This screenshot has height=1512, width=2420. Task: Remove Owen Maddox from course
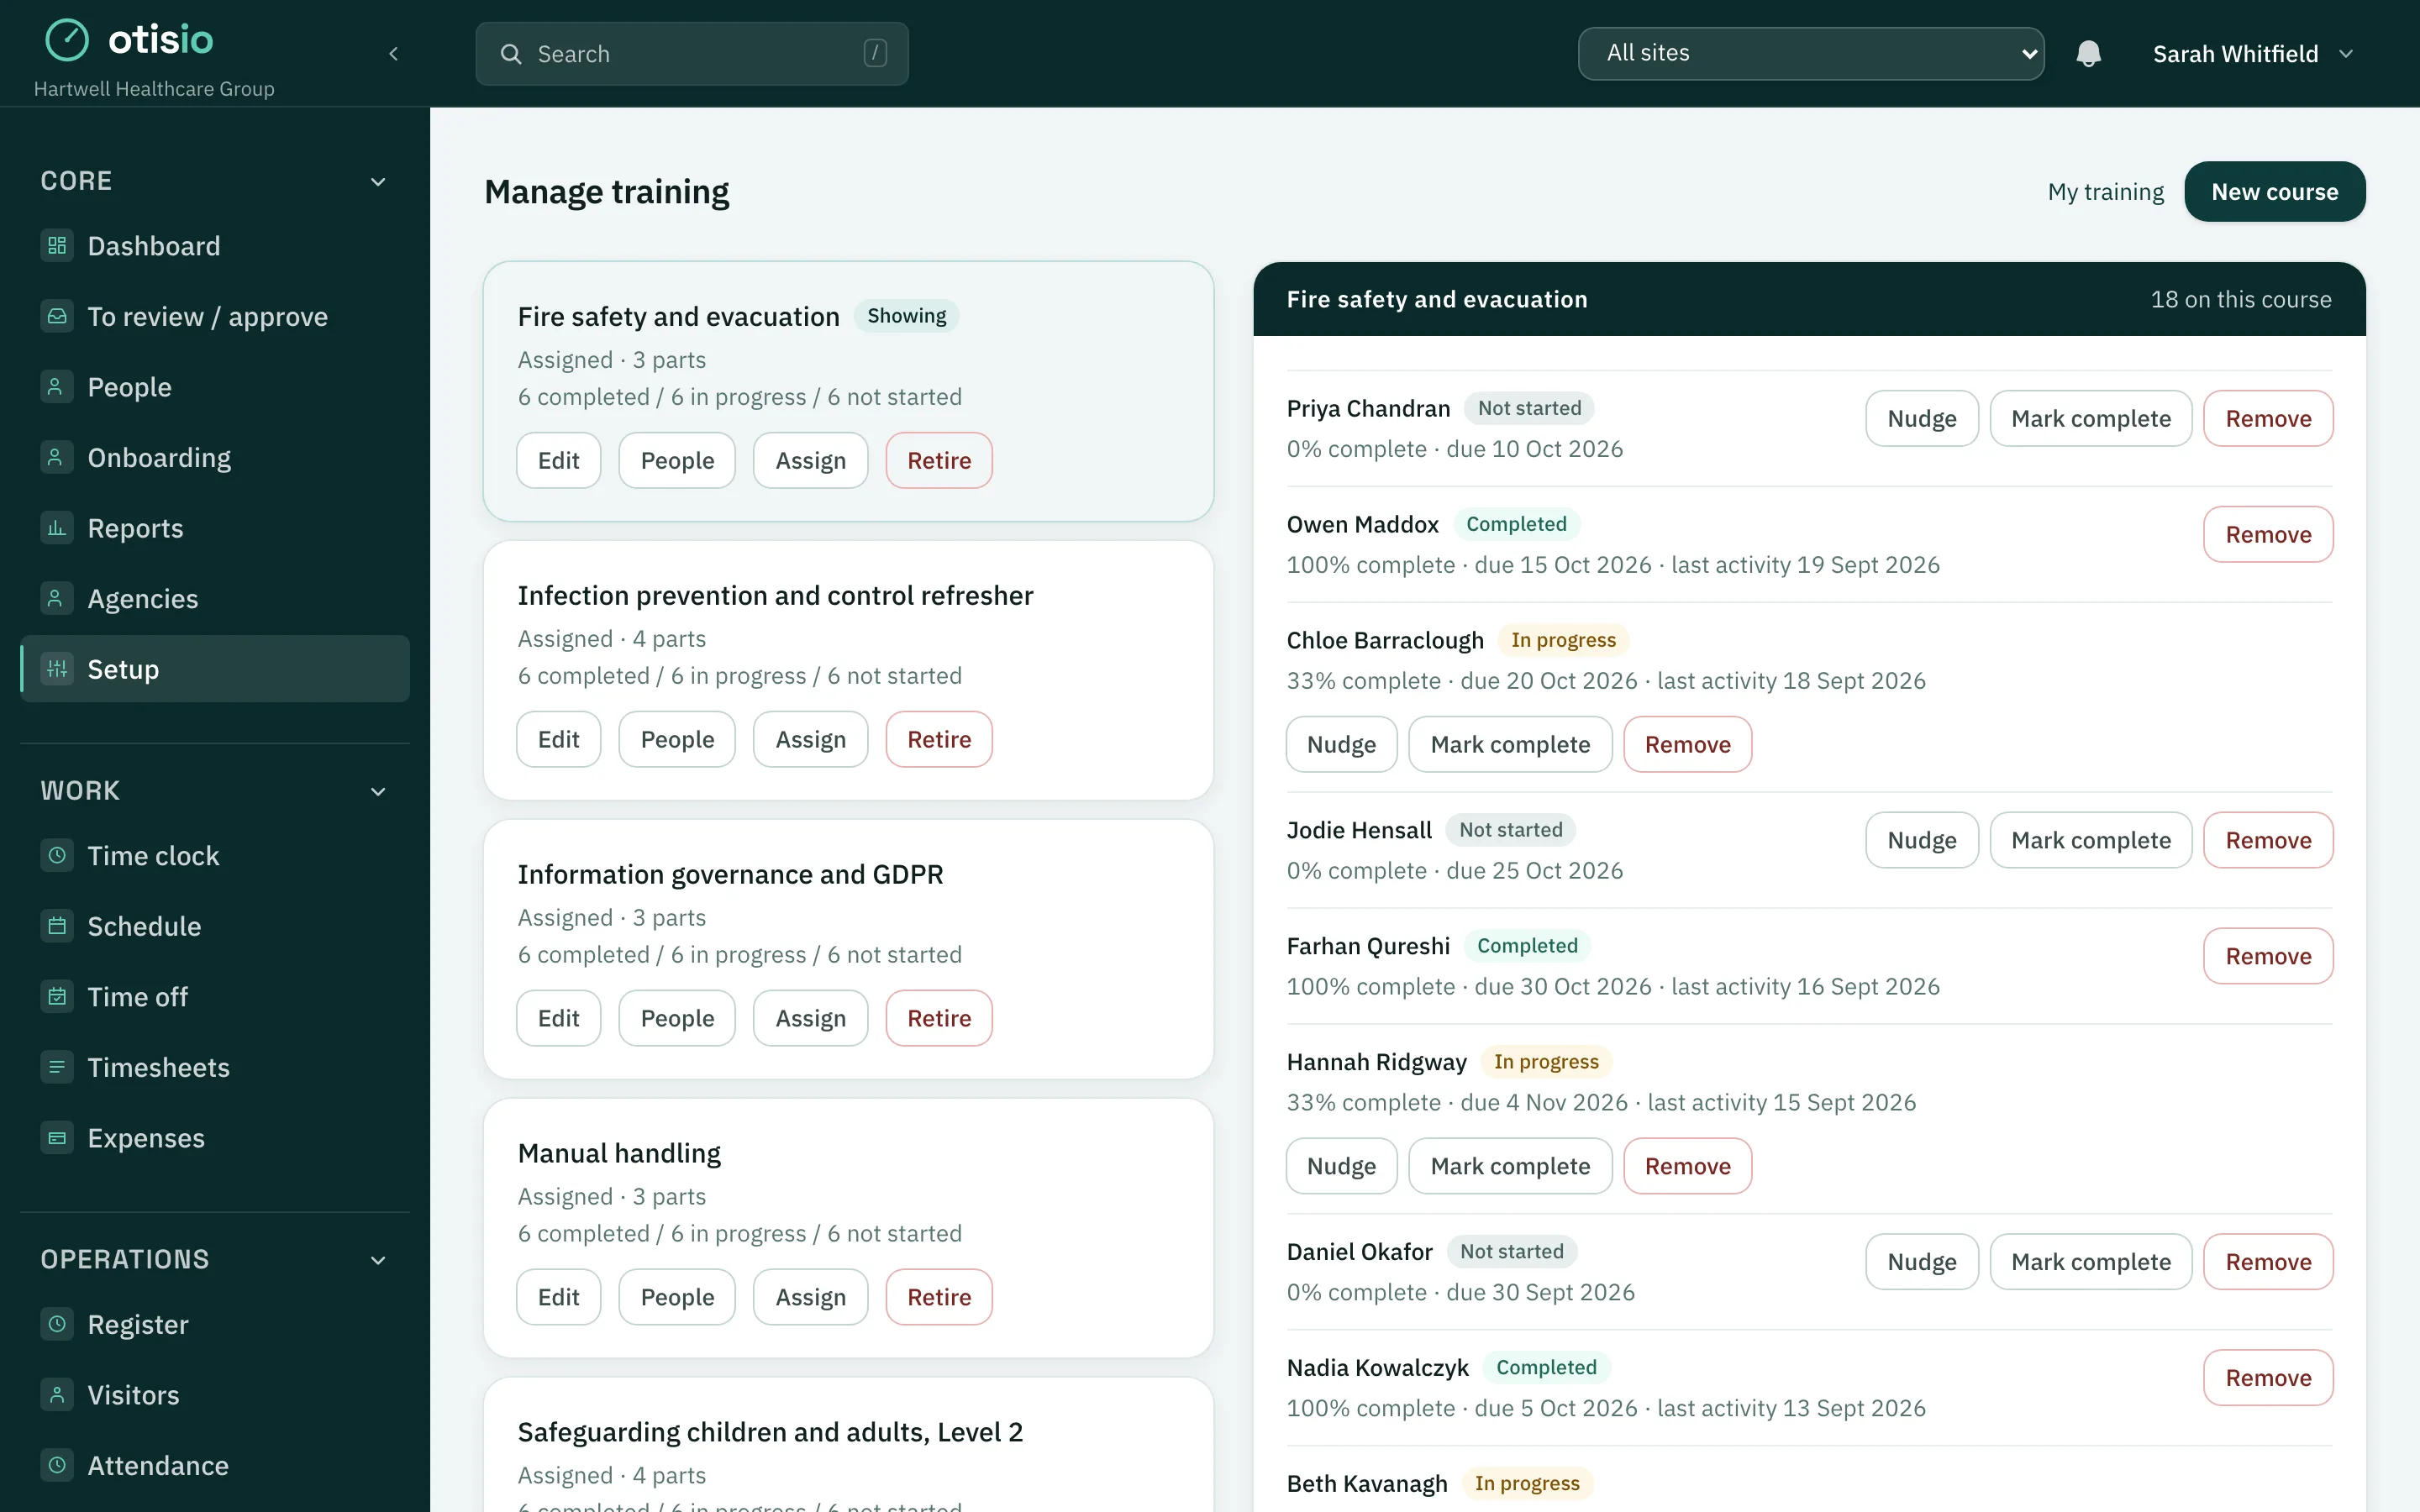2268,534
